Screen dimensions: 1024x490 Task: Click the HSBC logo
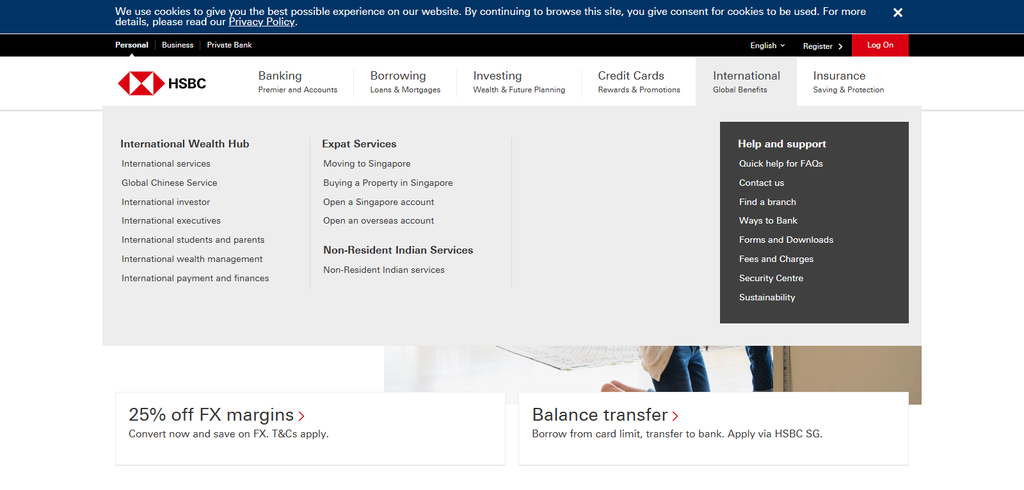[x=162, y=83]
